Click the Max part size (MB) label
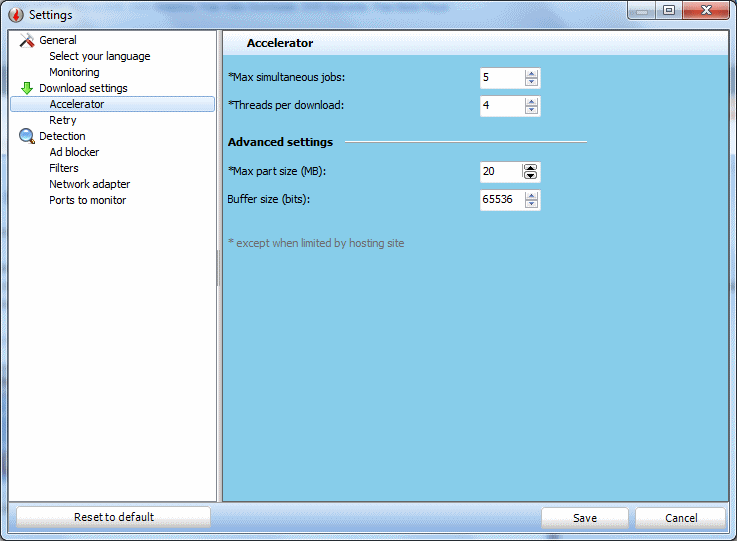737x541 pixels. pos(277,171)
